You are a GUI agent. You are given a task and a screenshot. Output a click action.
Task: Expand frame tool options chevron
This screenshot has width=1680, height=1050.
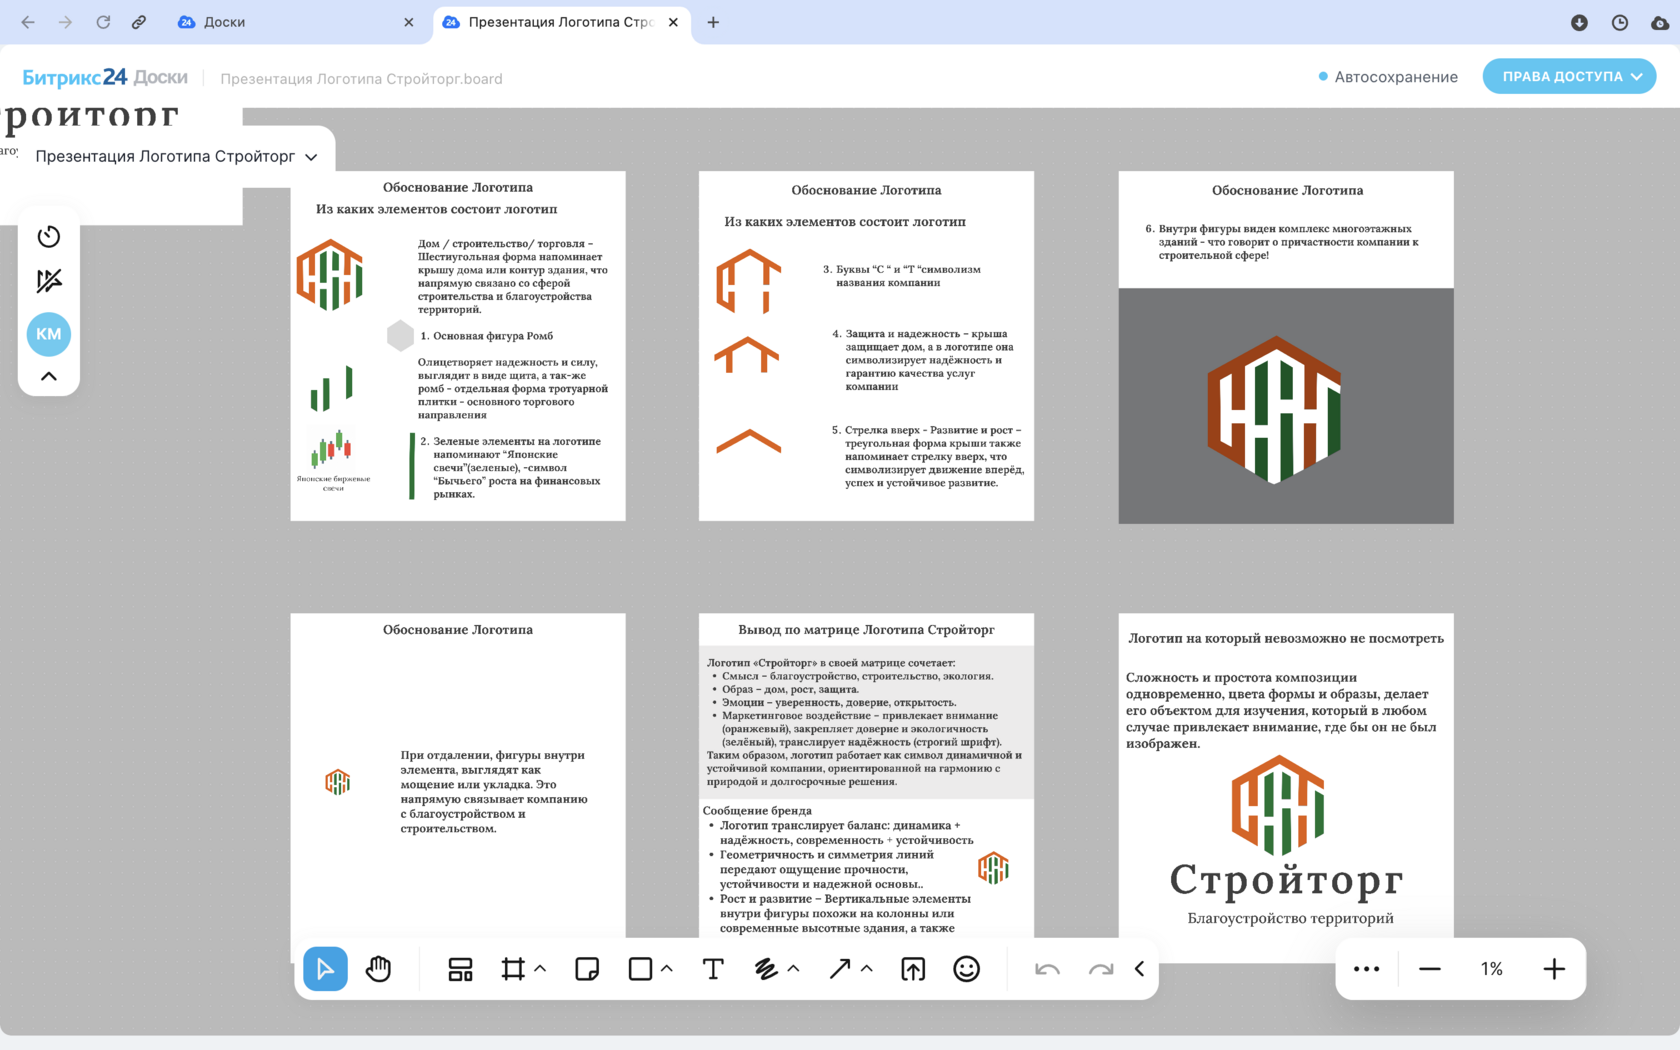click(x=540, y=969)
